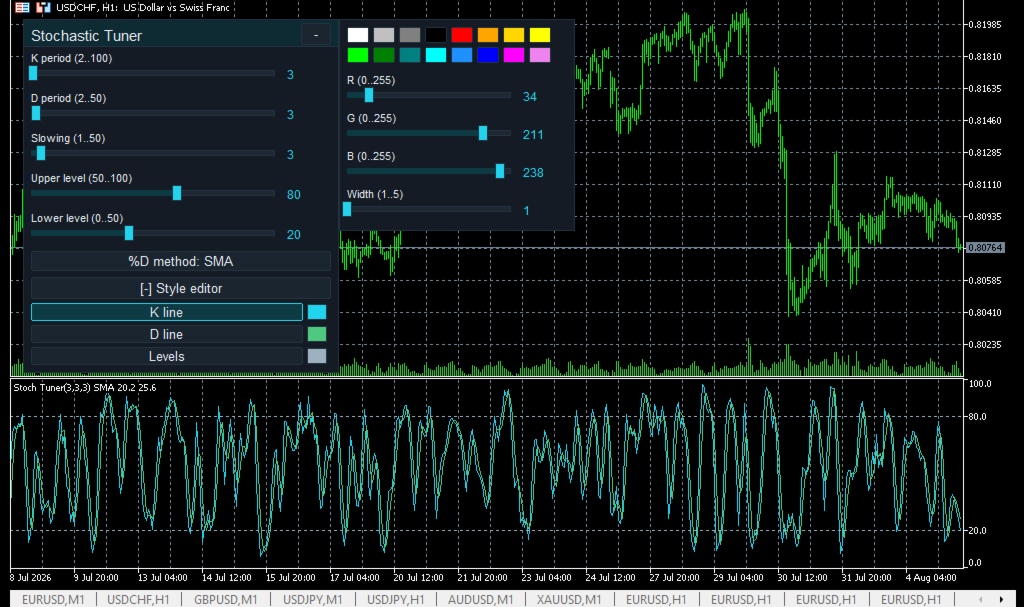Pick the white color swatch

click(358, 35)
